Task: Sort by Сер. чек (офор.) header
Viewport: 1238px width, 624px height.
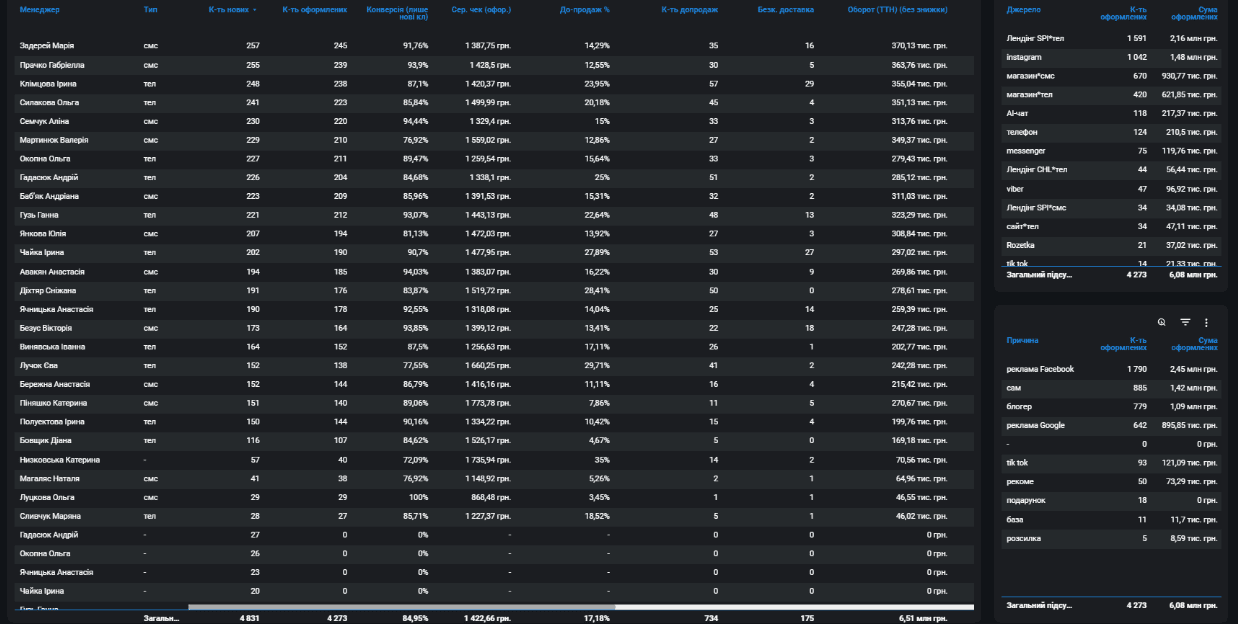Action: pos(481,10)
